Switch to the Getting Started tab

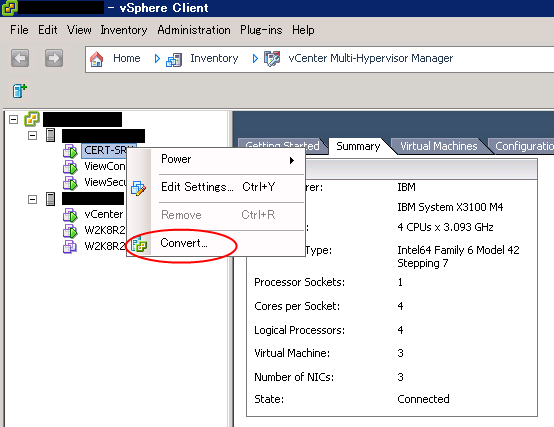click(x=282, y=146)
